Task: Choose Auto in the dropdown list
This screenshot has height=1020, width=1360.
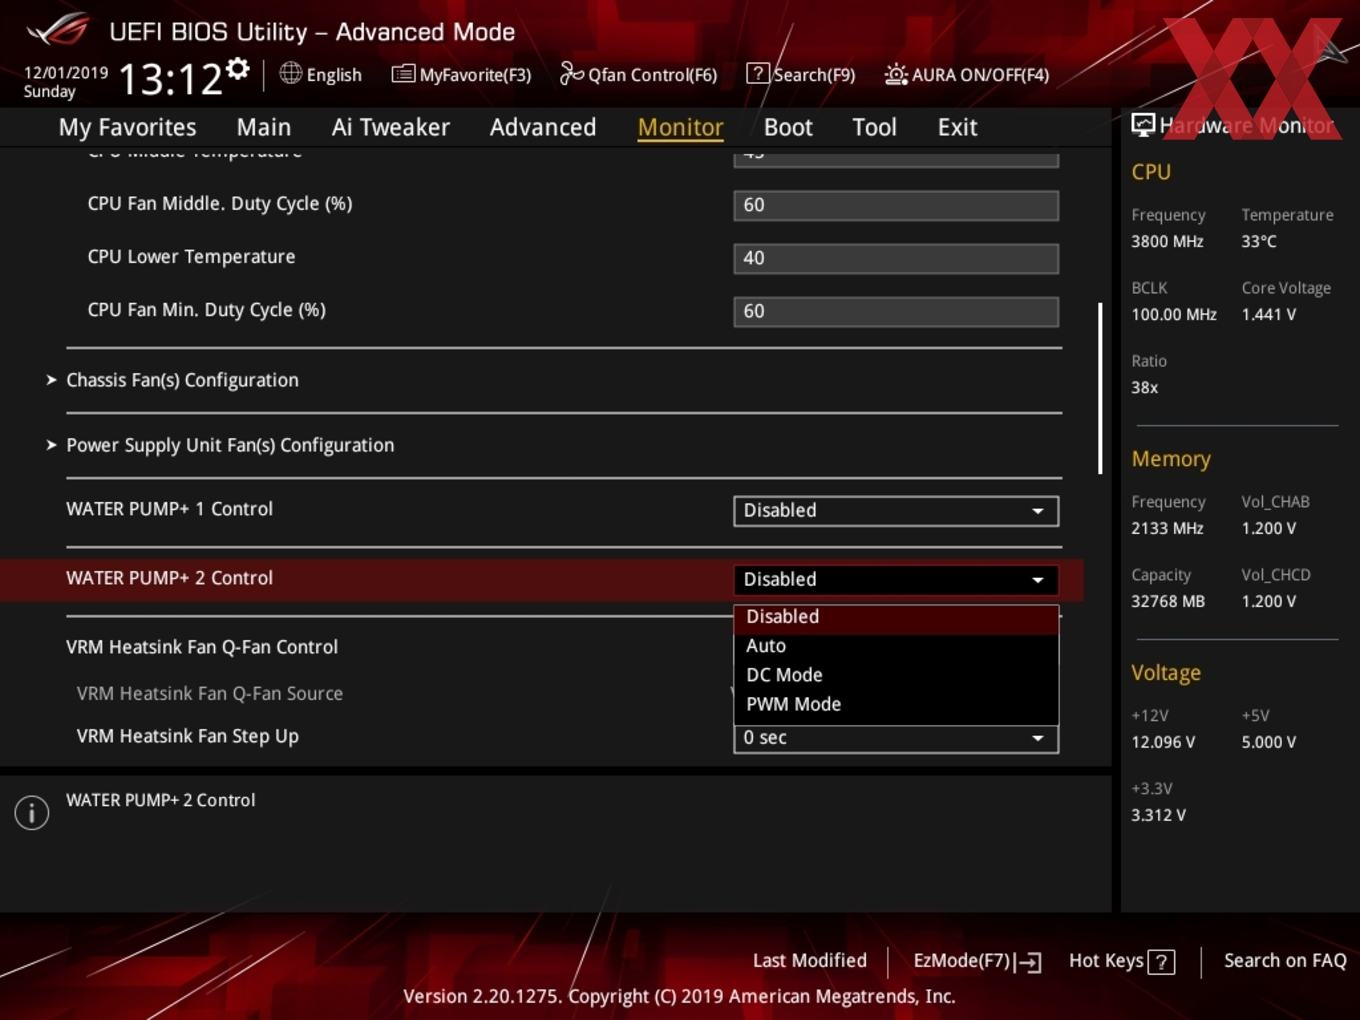Action: (x=896, y=646)
